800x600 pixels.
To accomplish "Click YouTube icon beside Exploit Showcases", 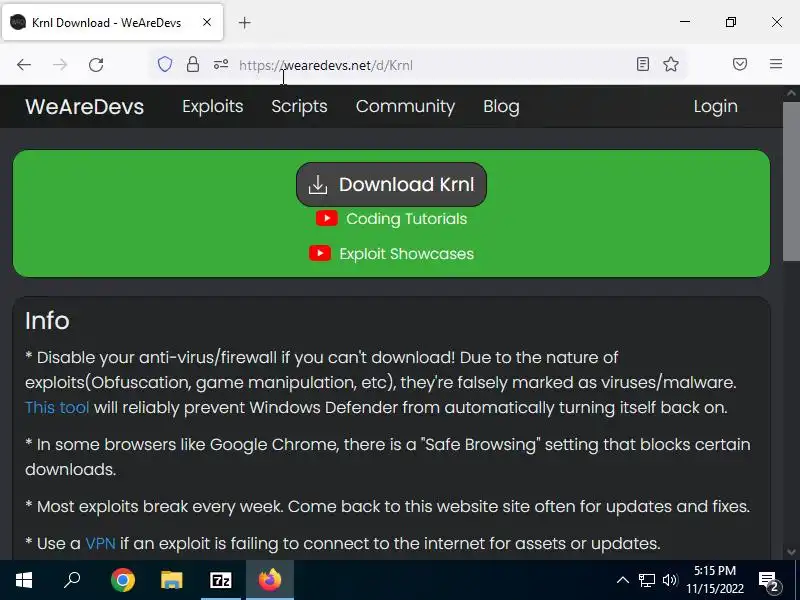I will 320,253.
